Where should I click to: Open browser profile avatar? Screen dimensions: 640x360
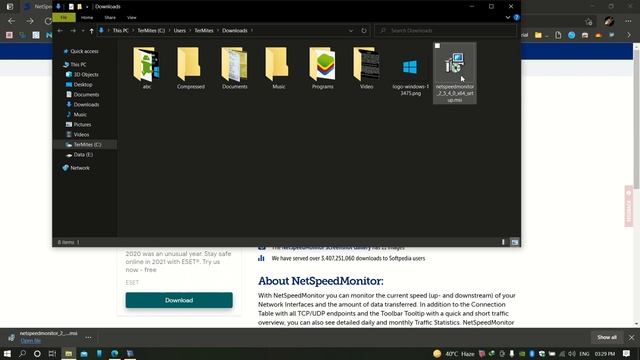pos(609,21)
